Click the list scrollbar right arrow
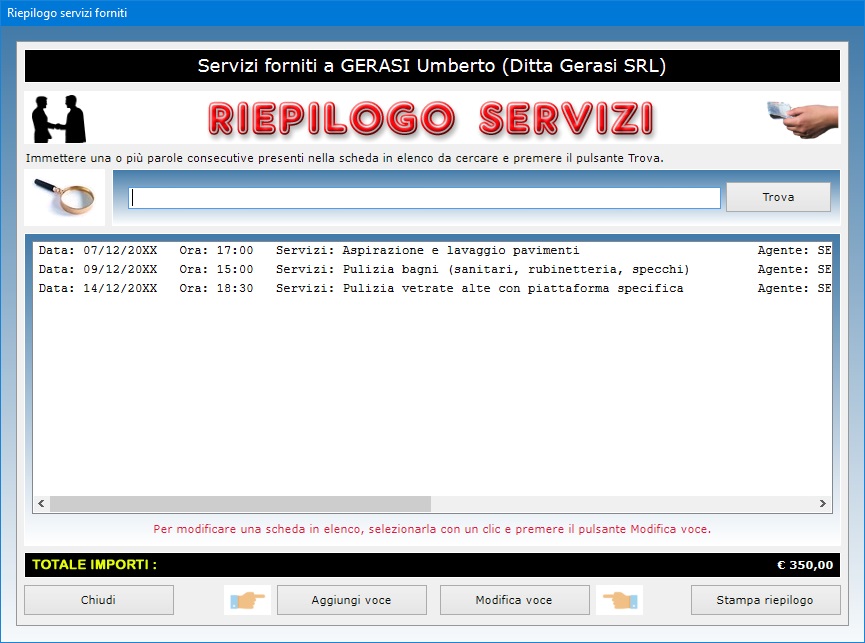865x643 pixels. (822, 504)
